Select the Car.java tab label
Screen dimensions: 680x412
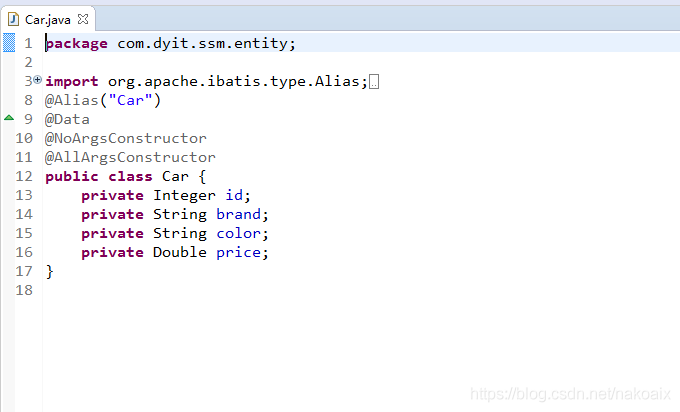click(x=48, y=18)
